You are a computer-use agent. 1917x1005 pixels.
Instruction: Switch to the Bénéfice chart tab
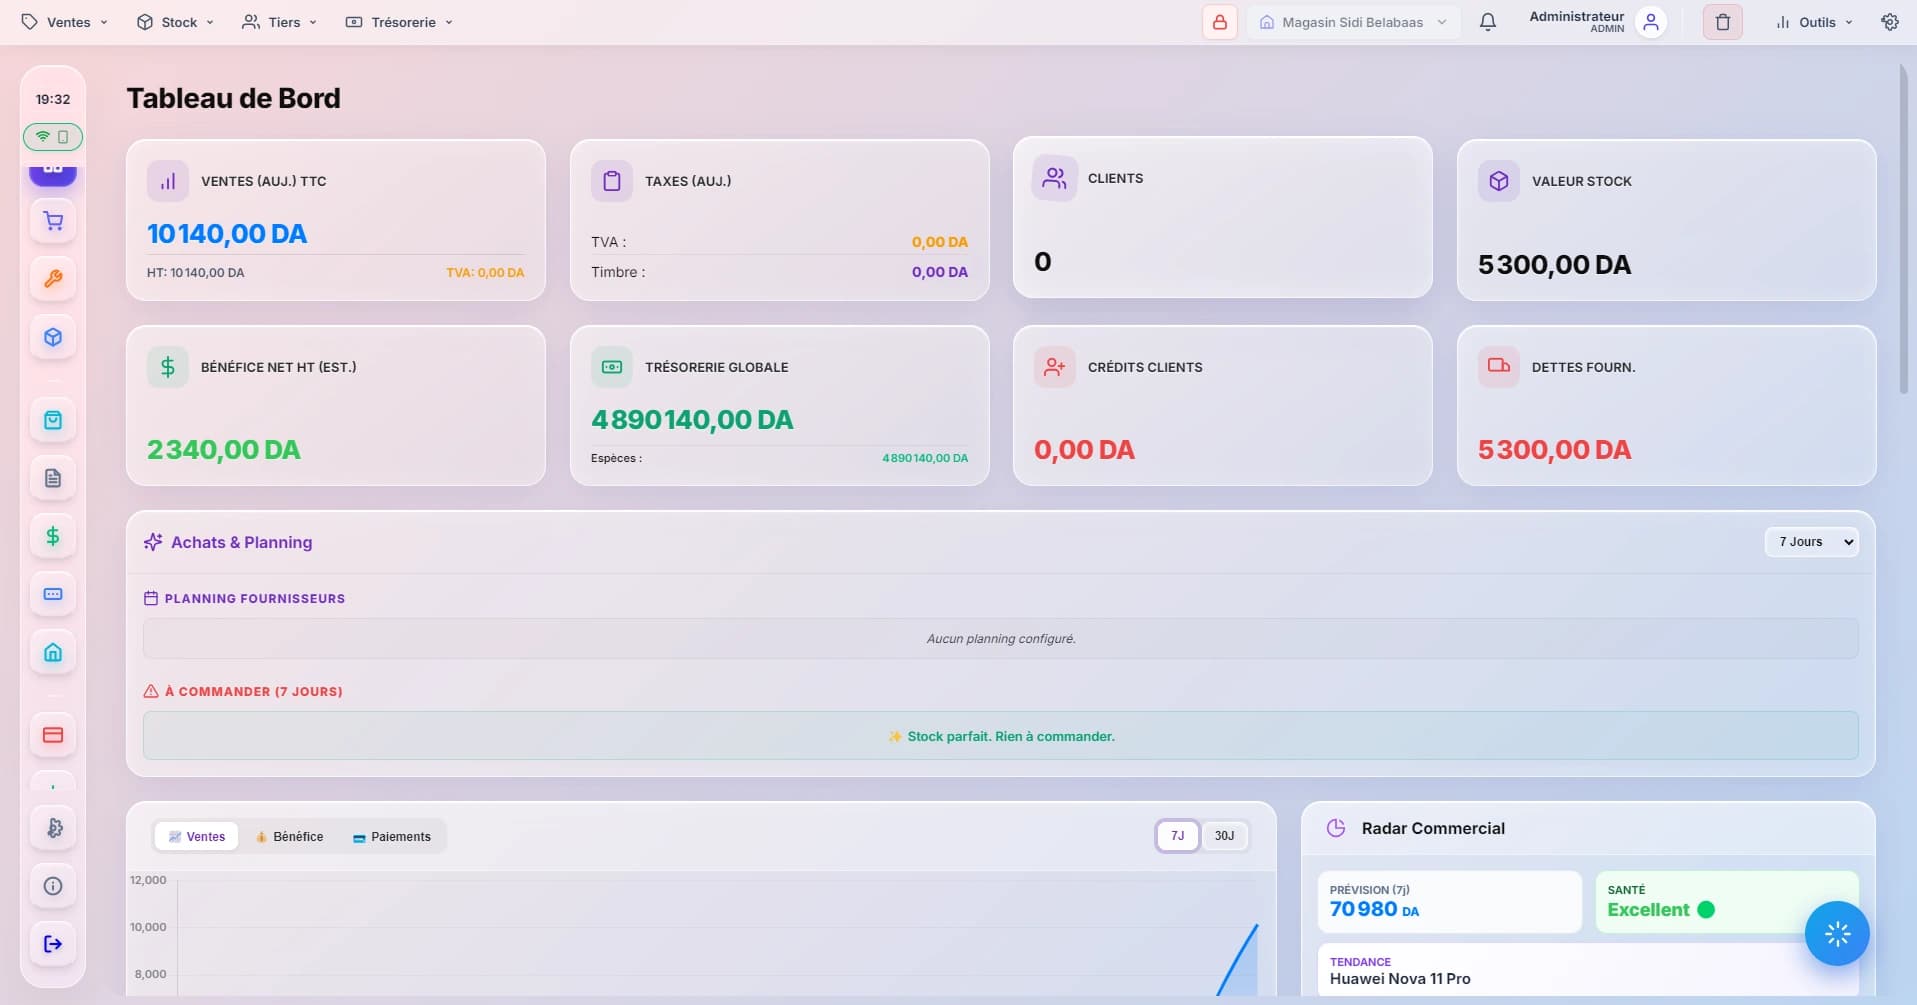289,837
